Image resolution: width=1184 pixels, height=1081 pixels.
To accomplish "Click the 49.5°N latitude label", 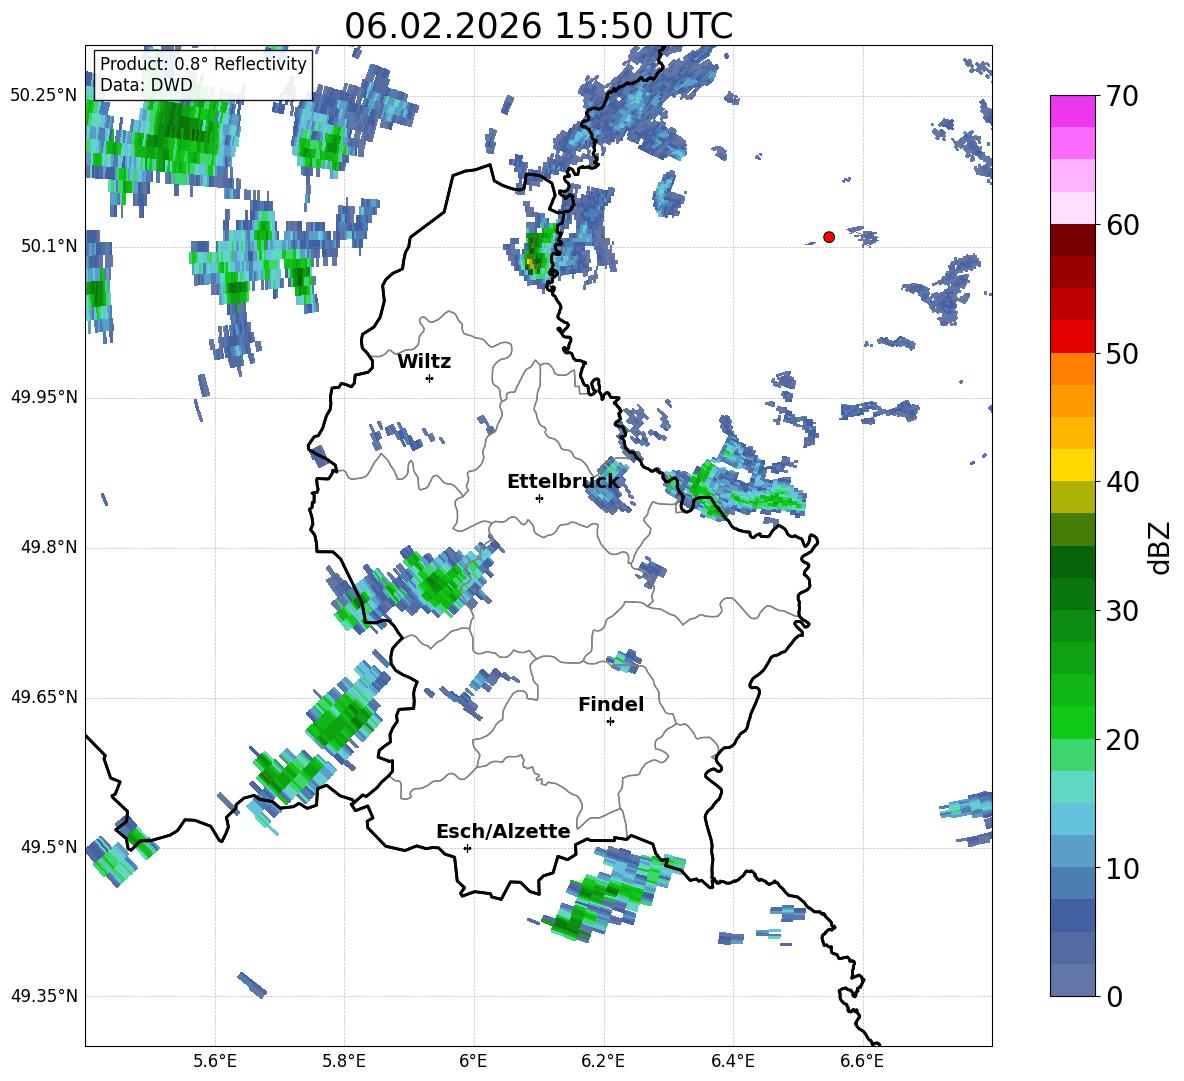I will point(49,847).
